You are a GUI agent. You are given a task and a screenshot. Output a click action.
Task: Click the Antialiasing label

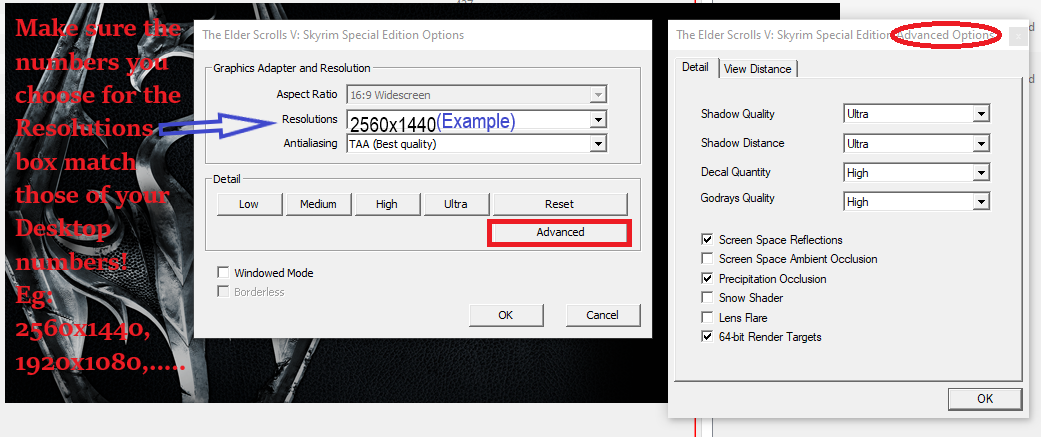pyautogui.click(x=311, y=143)
